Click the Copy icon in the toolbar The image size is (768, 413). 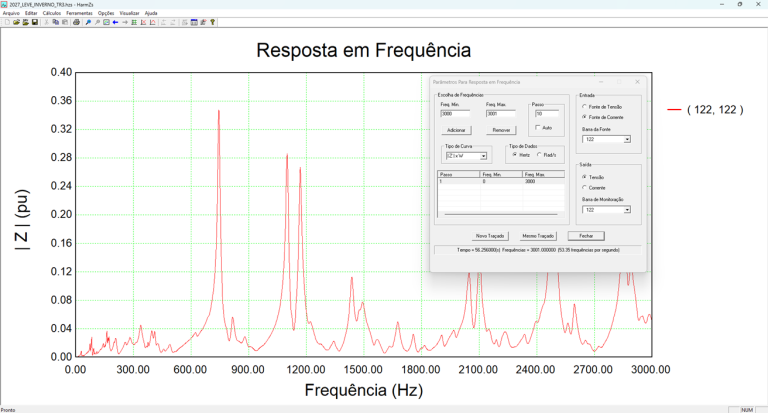click(x=55, y=21)
